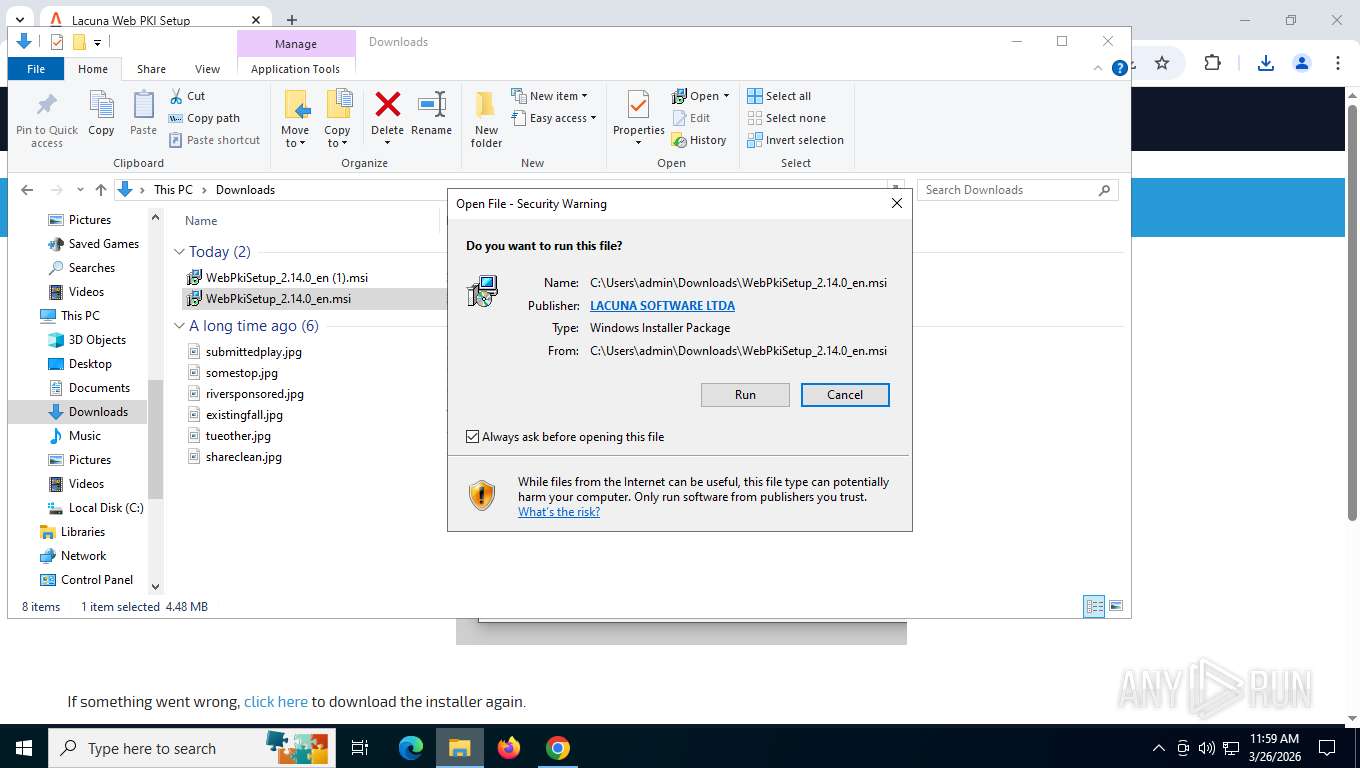Click Search Downloads input field
The width and height of the screenshot is (1360, 768).
[1018, 190]
